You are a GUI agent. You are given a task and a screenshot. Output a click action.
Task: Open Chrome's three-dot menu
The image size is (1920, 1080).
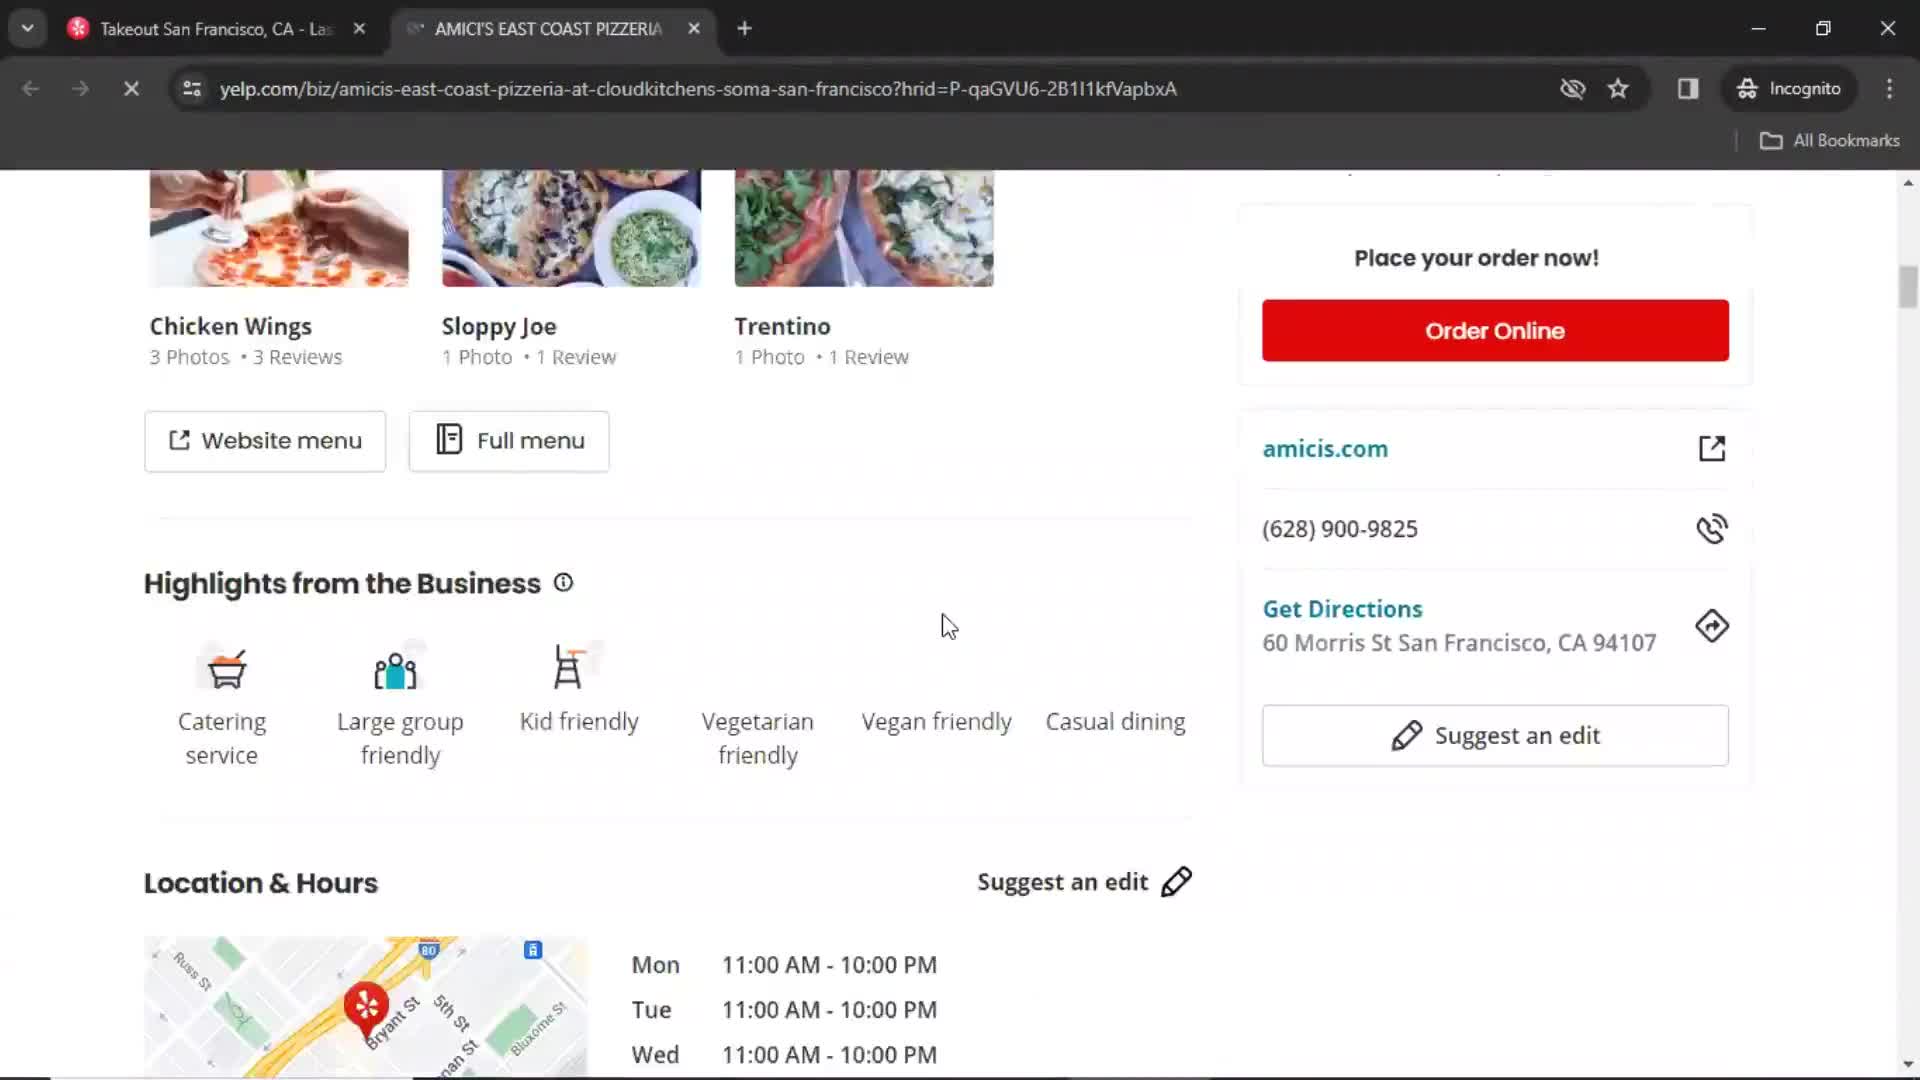click(x=1889, y=89)
